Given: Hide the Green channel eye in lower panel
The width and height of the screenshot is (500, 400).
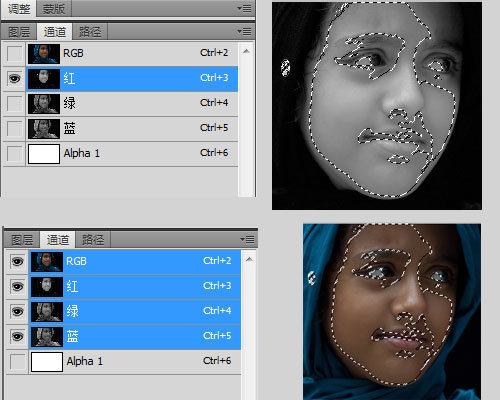Looking at the screenshot, I should tap(17, 311).
